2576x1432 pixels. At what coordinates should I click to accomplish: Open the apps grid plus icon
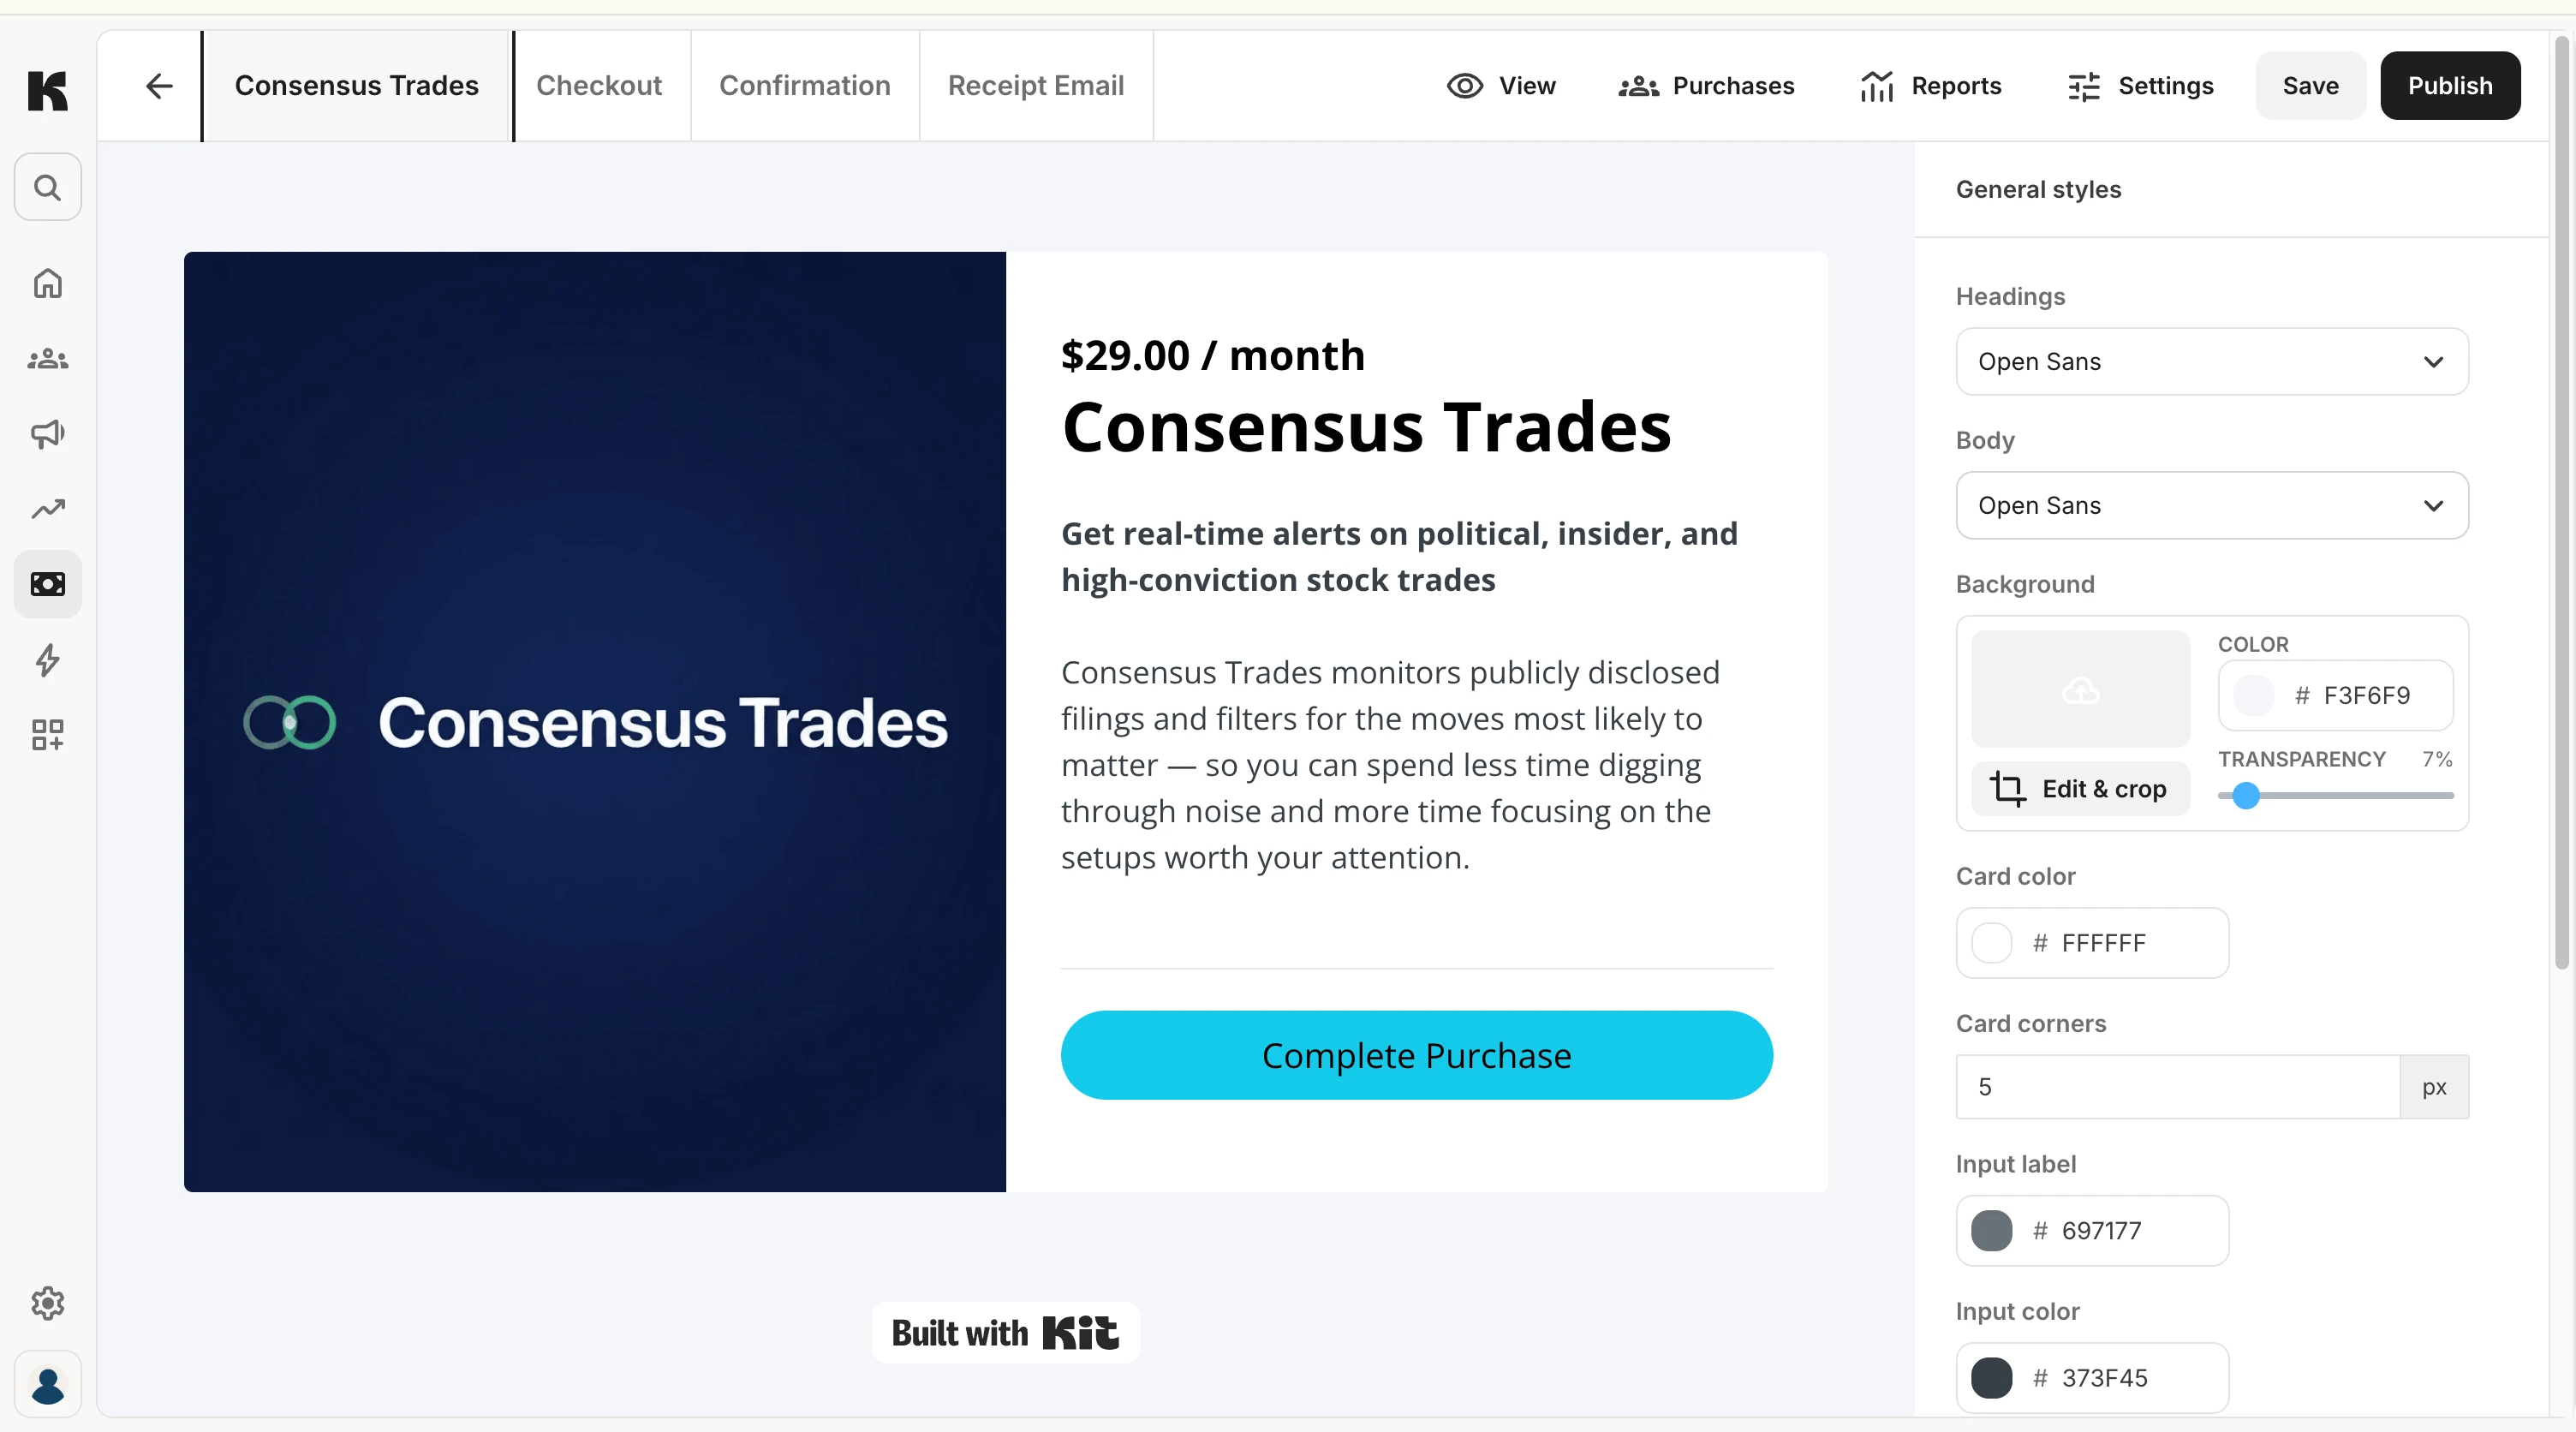pyautogui.click(x=47, y=735)
